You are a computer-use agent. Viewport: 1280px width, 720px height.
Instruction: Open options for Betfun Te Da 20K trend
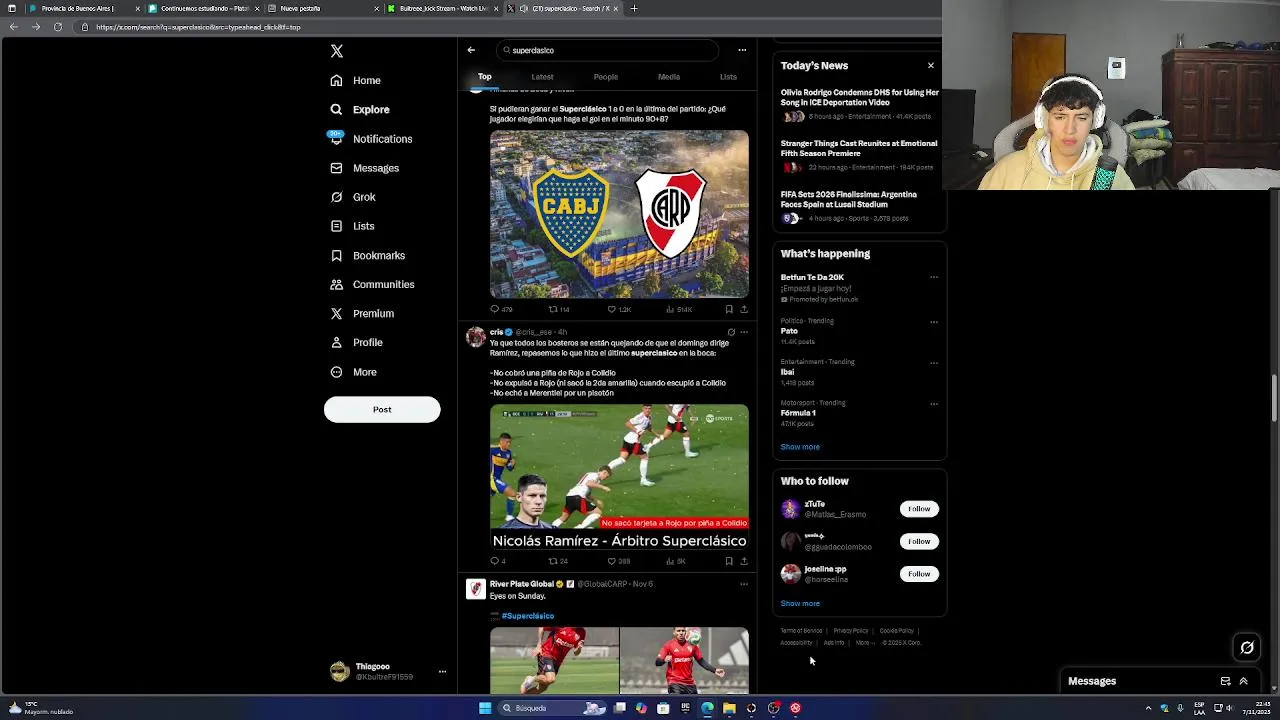click(x=934, y=277)
